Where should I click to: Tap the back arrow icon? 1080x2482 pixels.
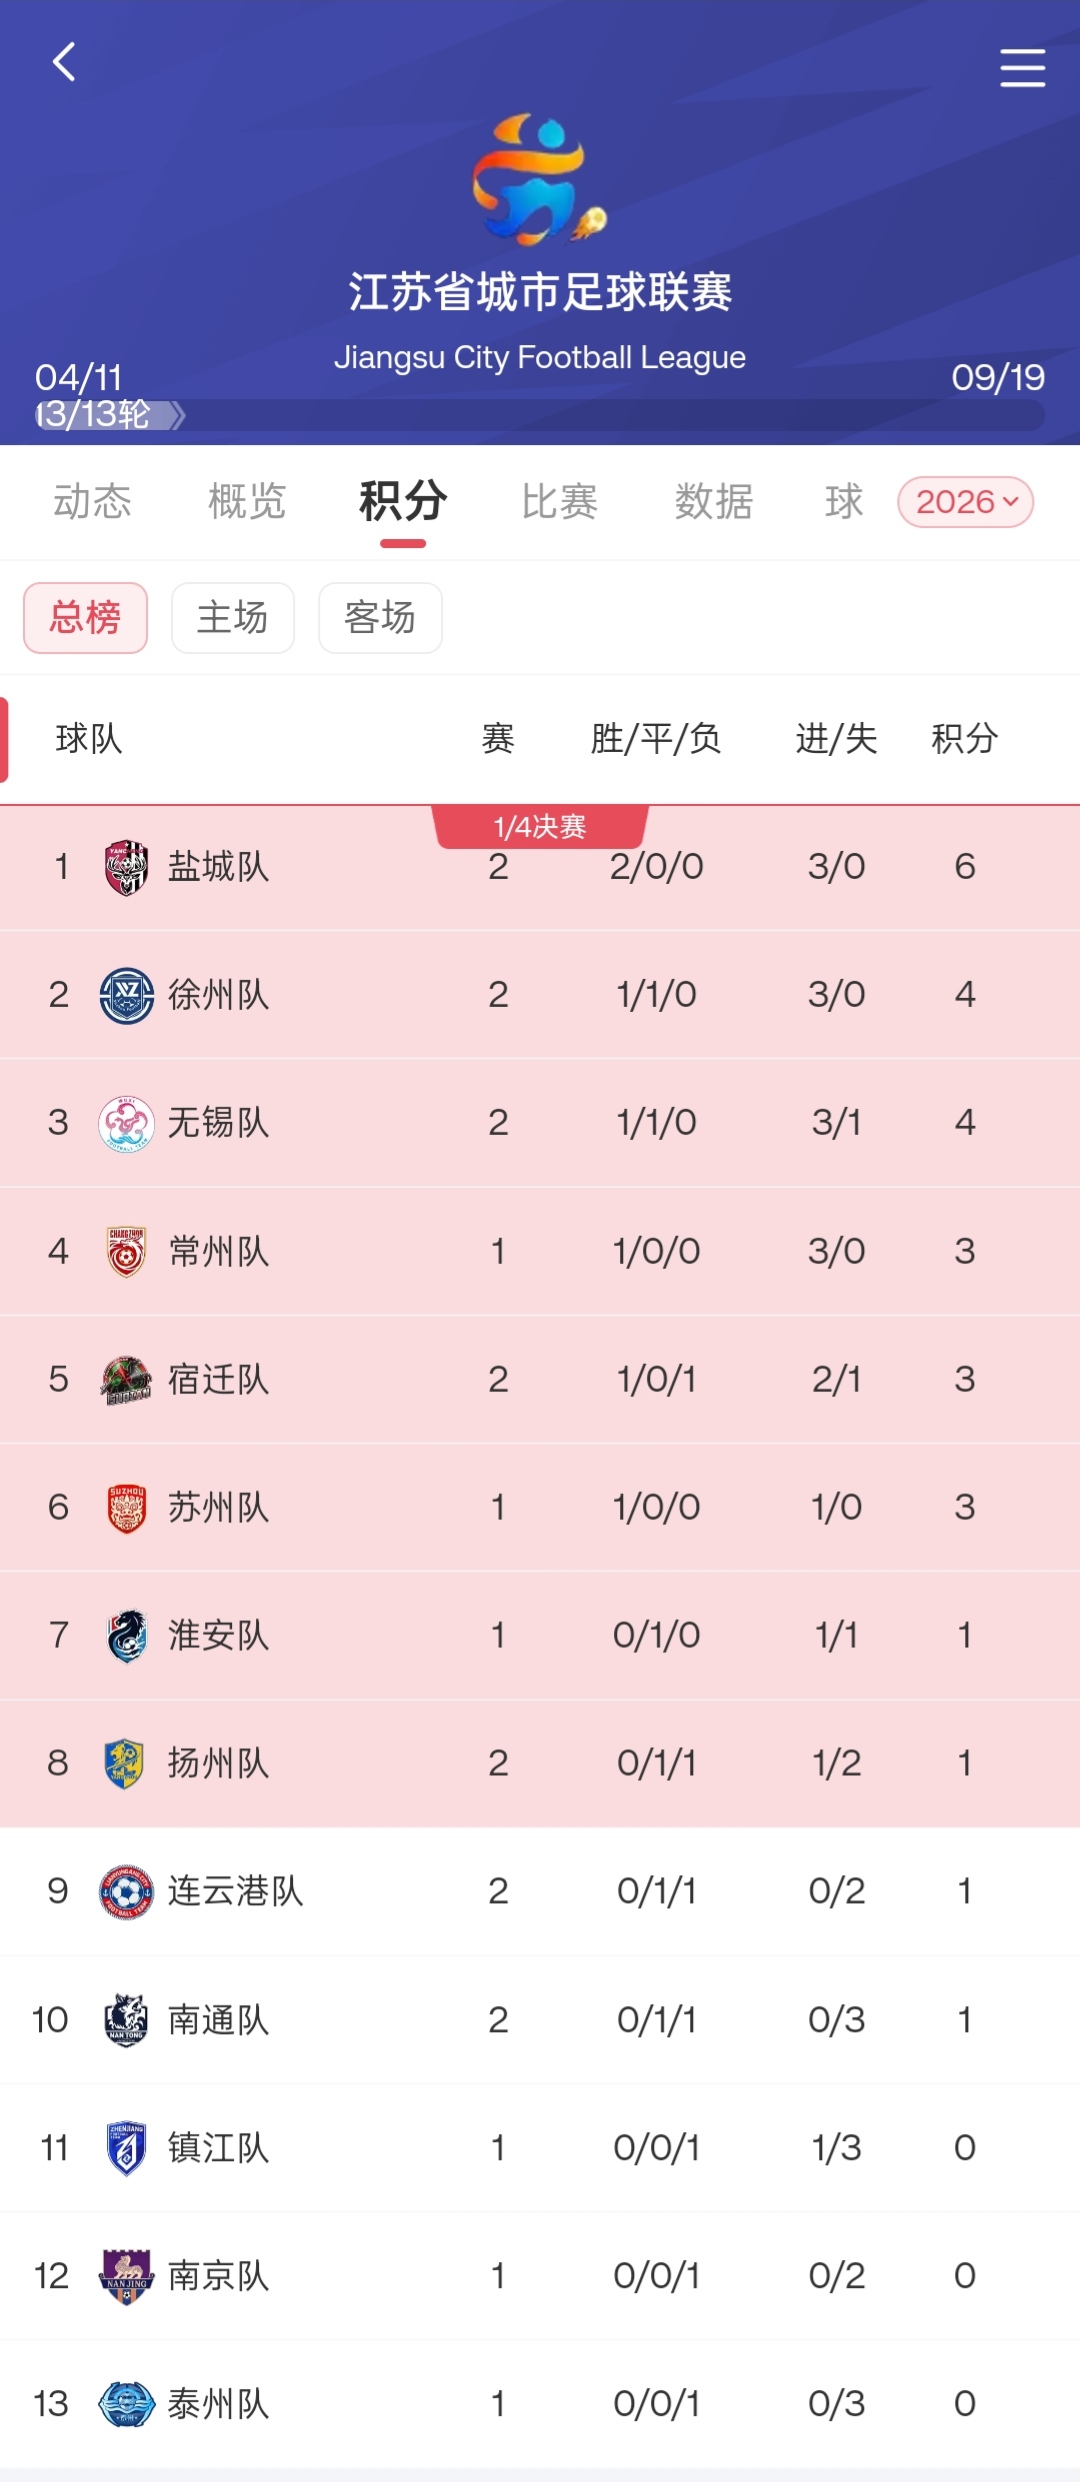coord(64,62)
